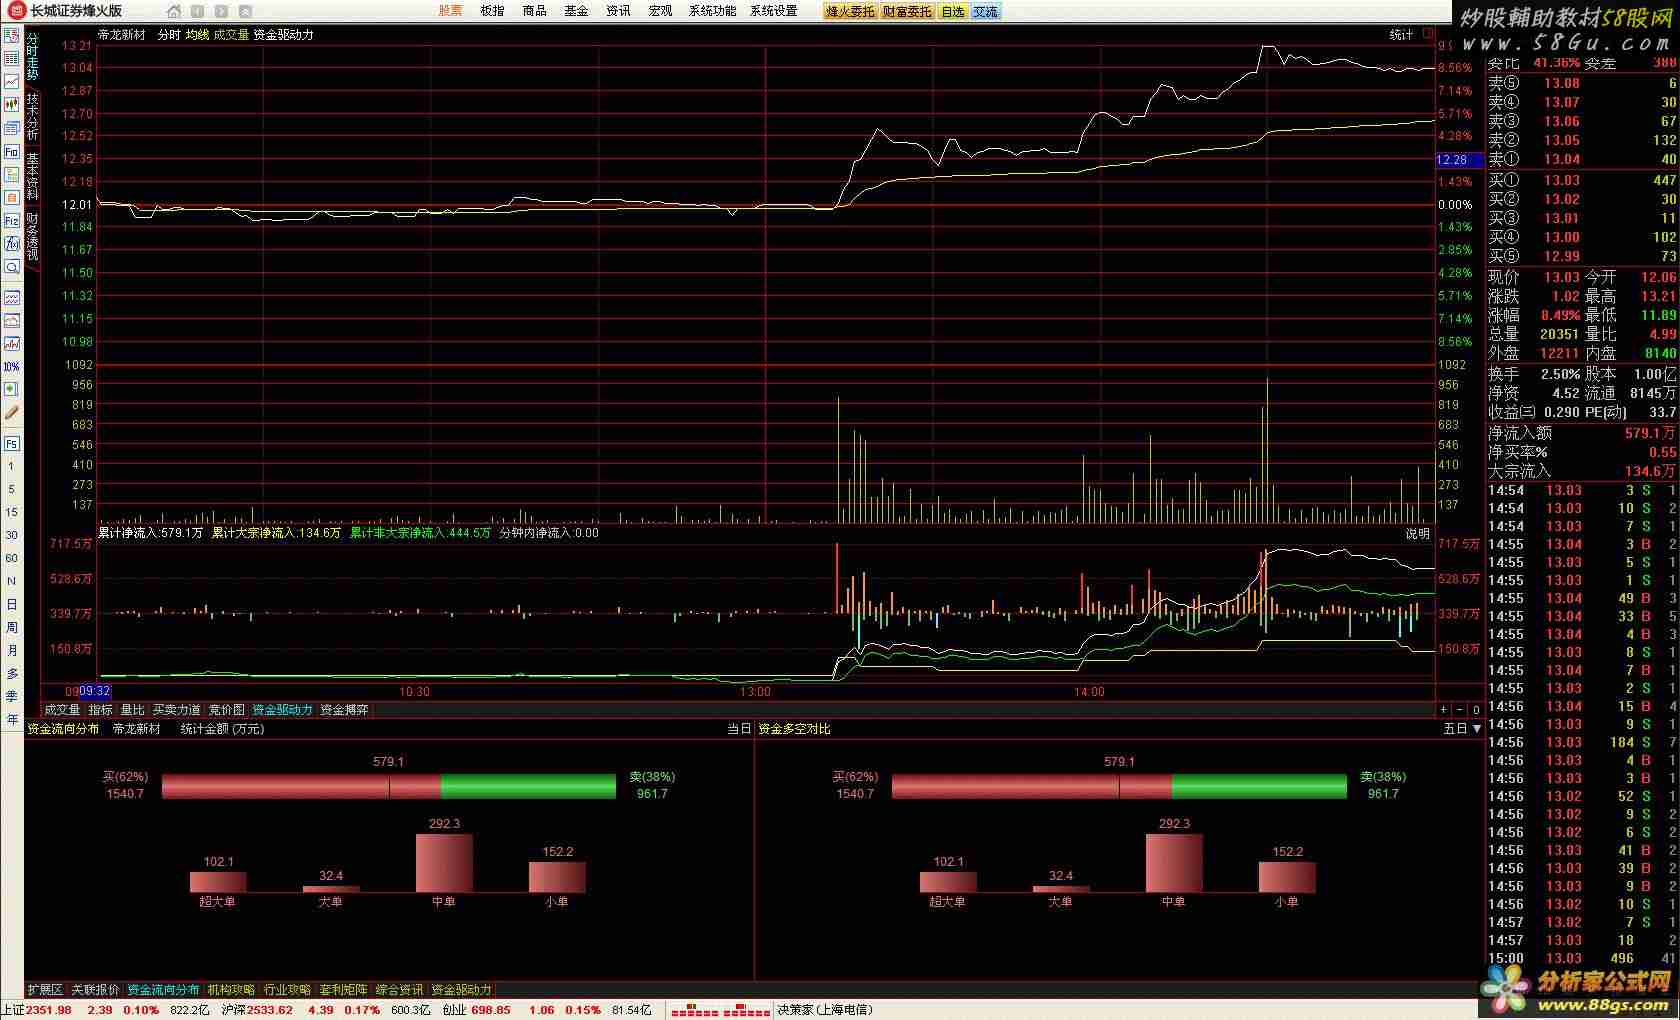Click the red 买(62%) bar in 资金流向分布
Viewport: 1680px width, 1020px height.
(301, 786)
